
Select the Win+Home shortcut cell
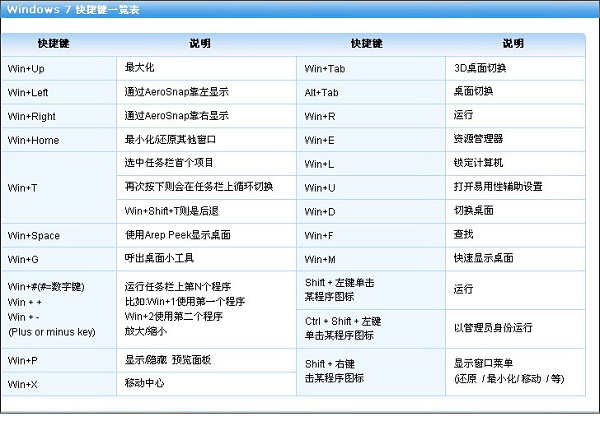tap(33, 140)
